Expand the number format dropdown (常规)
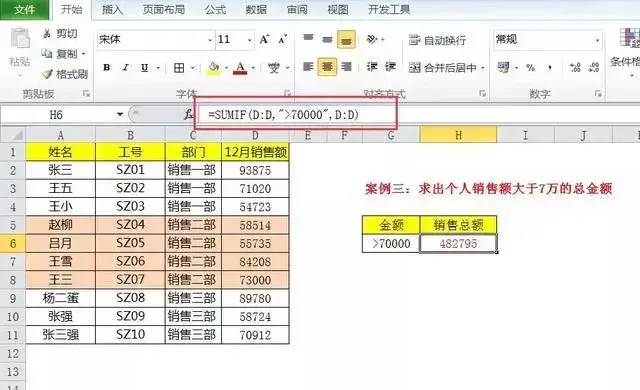Viewport: 640px width, 390px height. (597, 40)
